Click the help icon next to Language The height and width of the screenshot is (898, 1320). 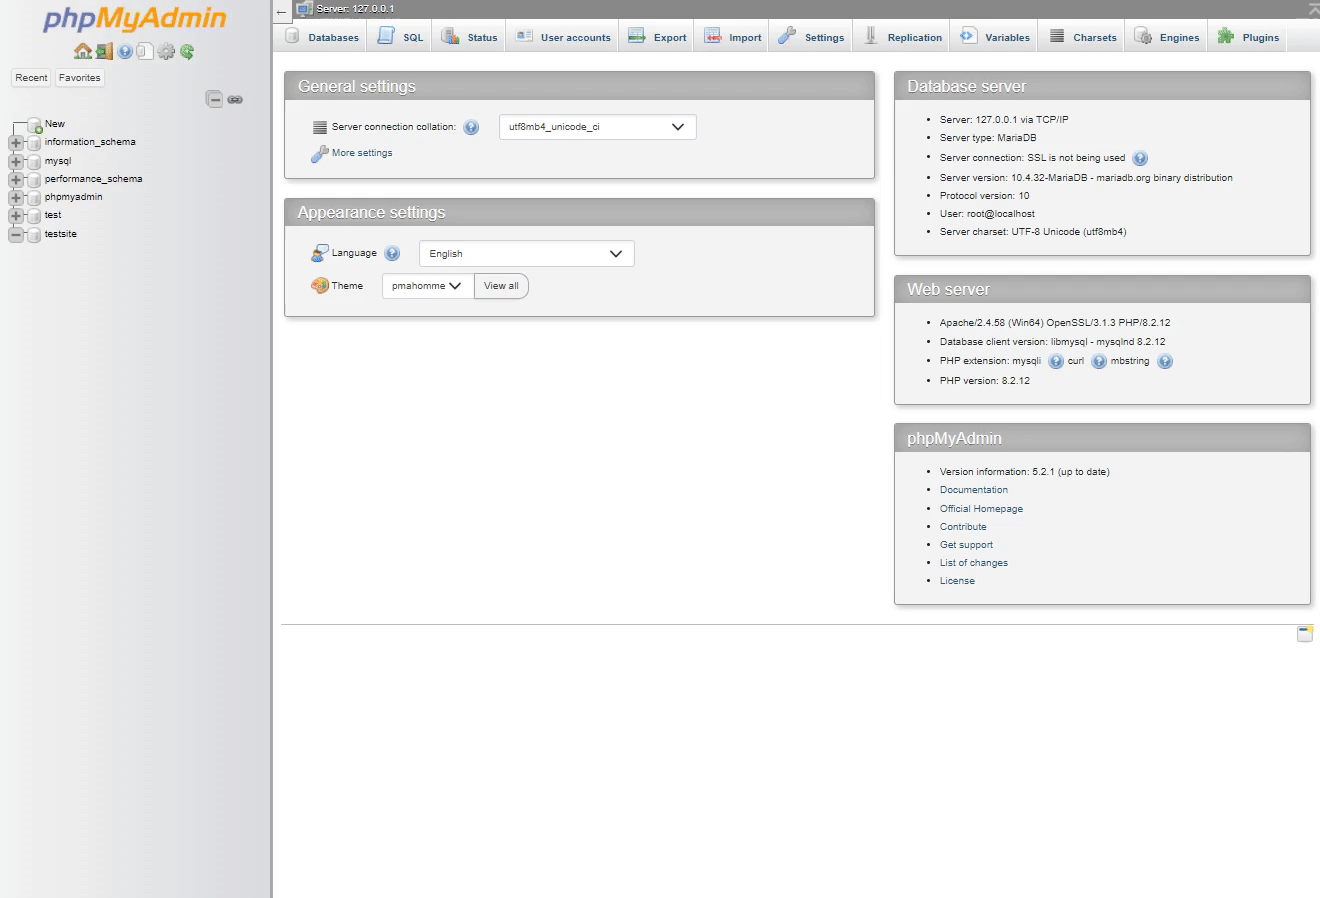(392, 254)
